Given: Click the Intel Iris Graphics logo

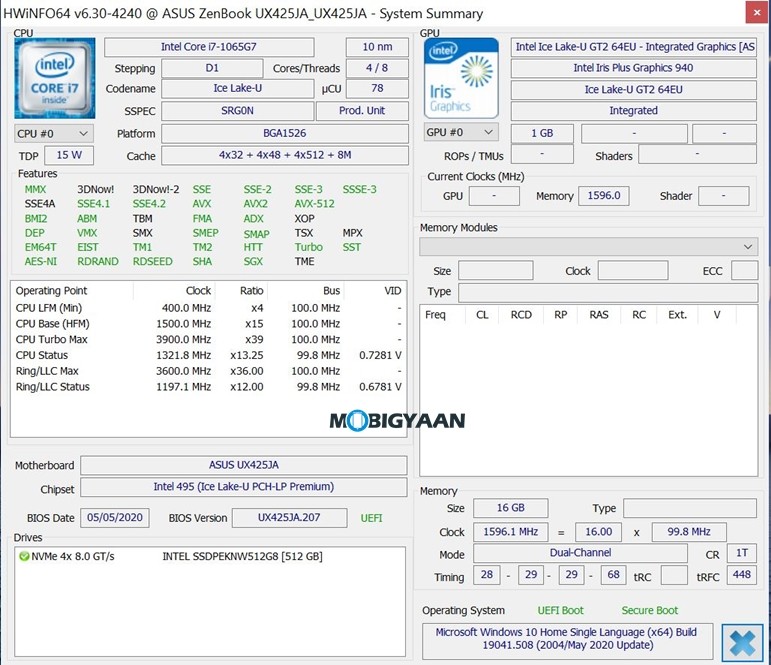Looking at the screenshot, I should pyautogui.click(x=461, y=78).
